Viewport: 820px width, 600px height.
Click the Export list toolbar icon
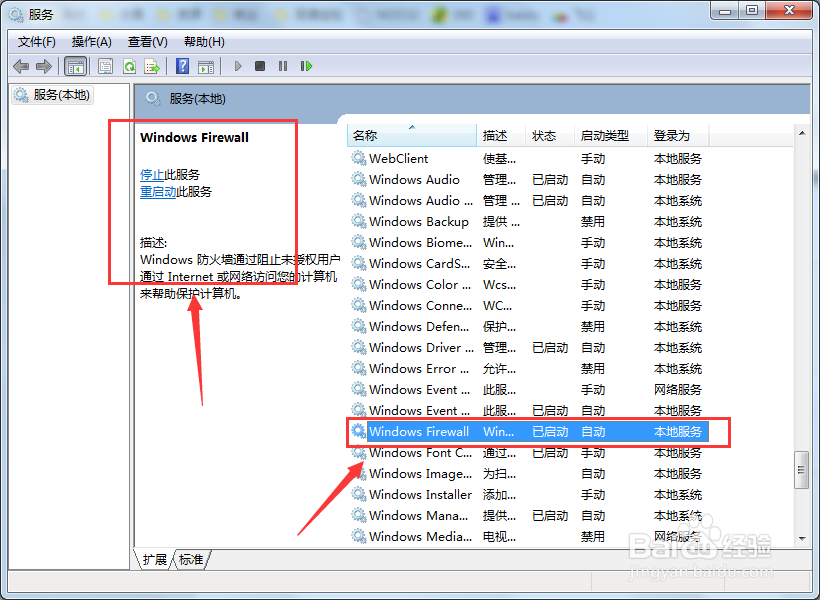coord(152,66)
